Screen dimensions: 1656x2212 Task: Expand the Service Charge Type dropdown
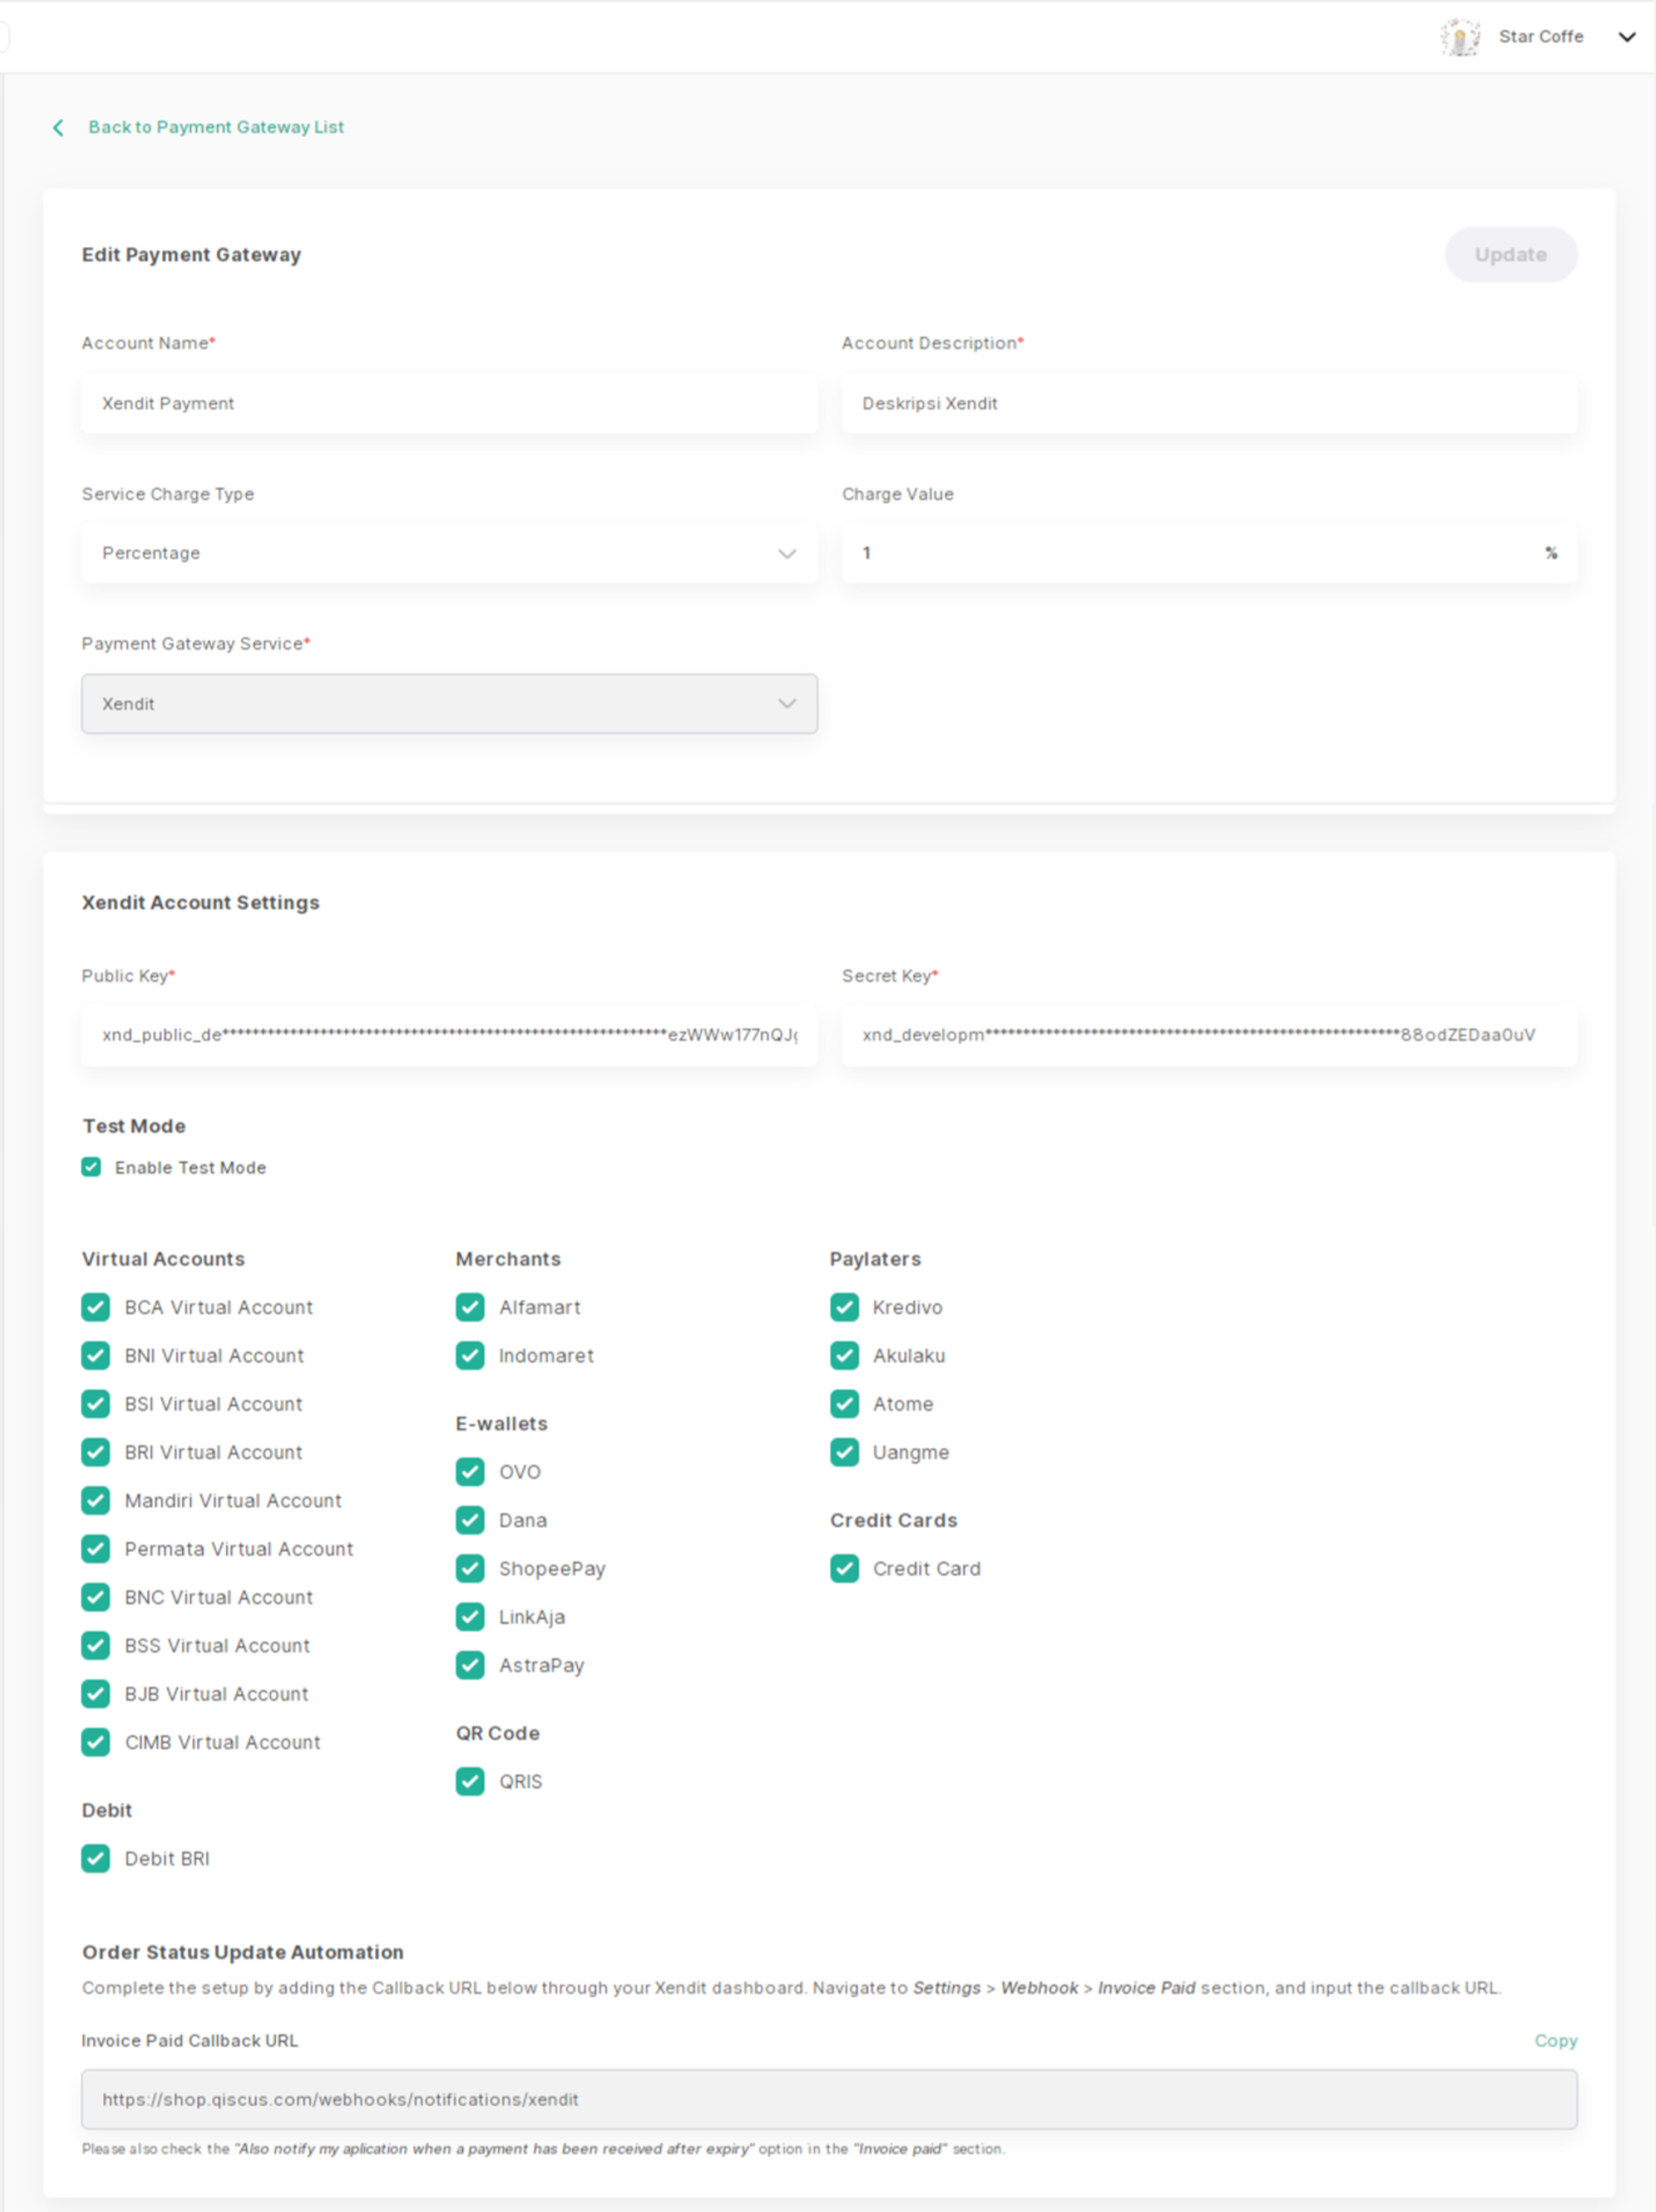(x=449, y=553)
